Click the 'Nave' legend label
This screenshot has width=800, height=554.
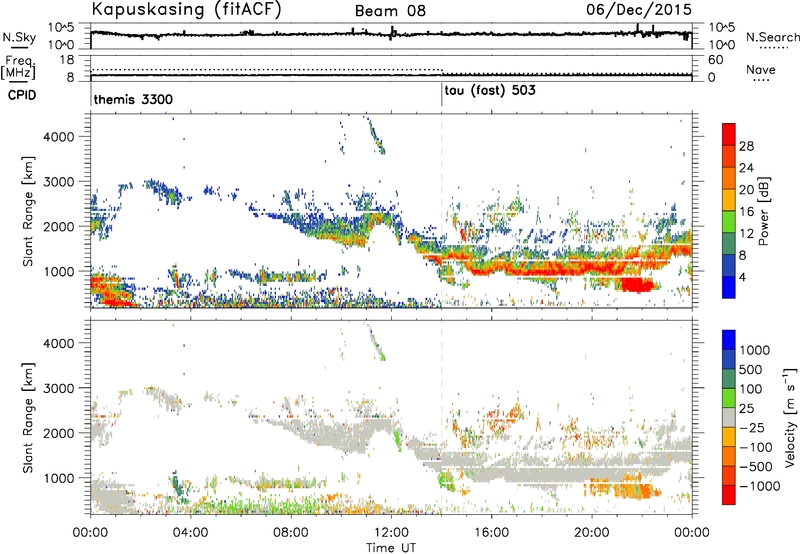(761, 70)
